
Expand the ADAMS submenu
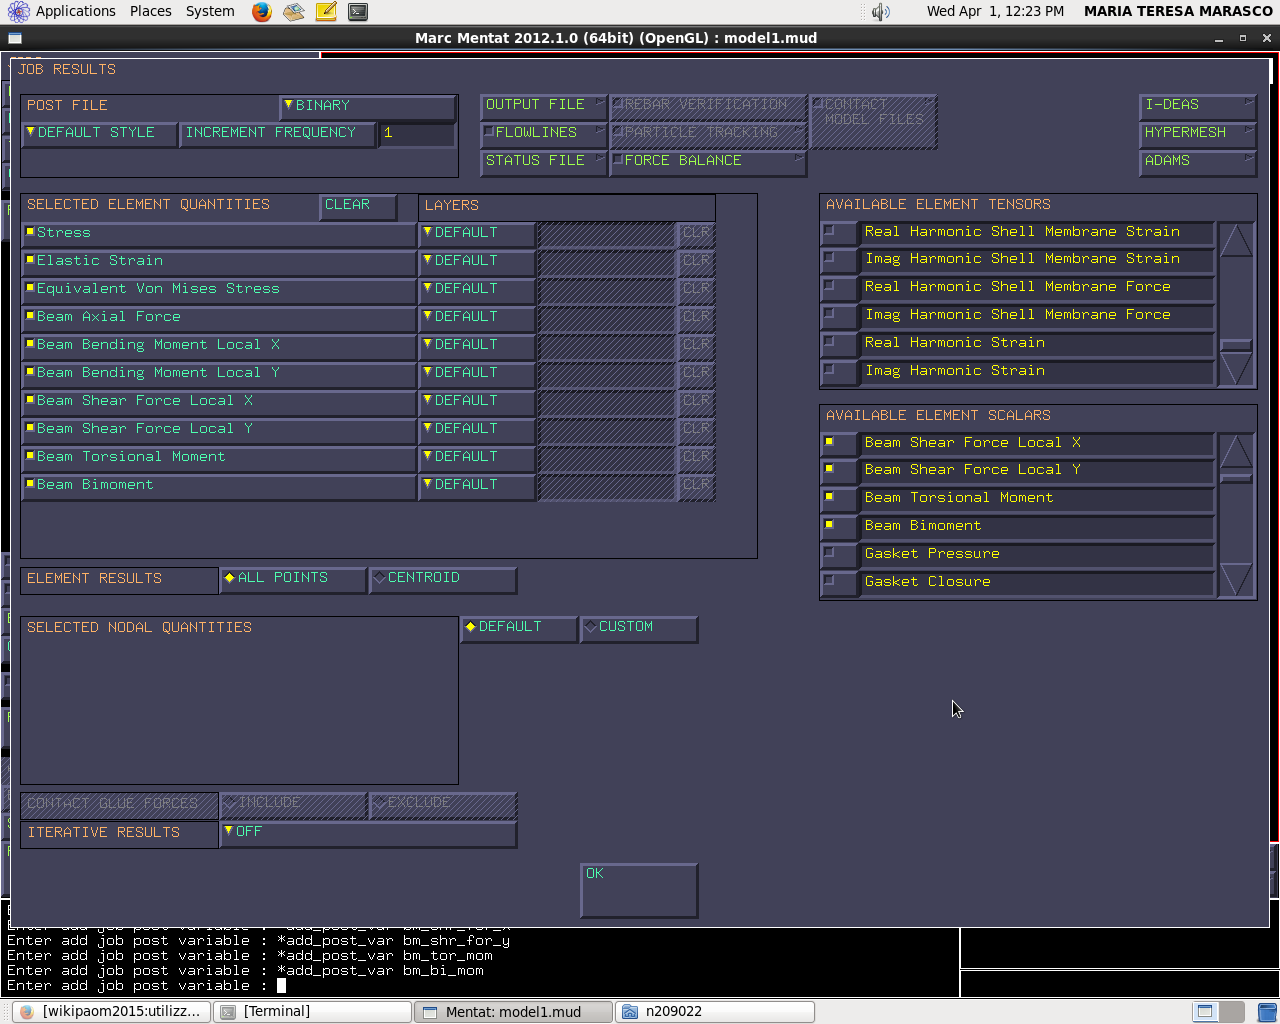(1198, 161)
